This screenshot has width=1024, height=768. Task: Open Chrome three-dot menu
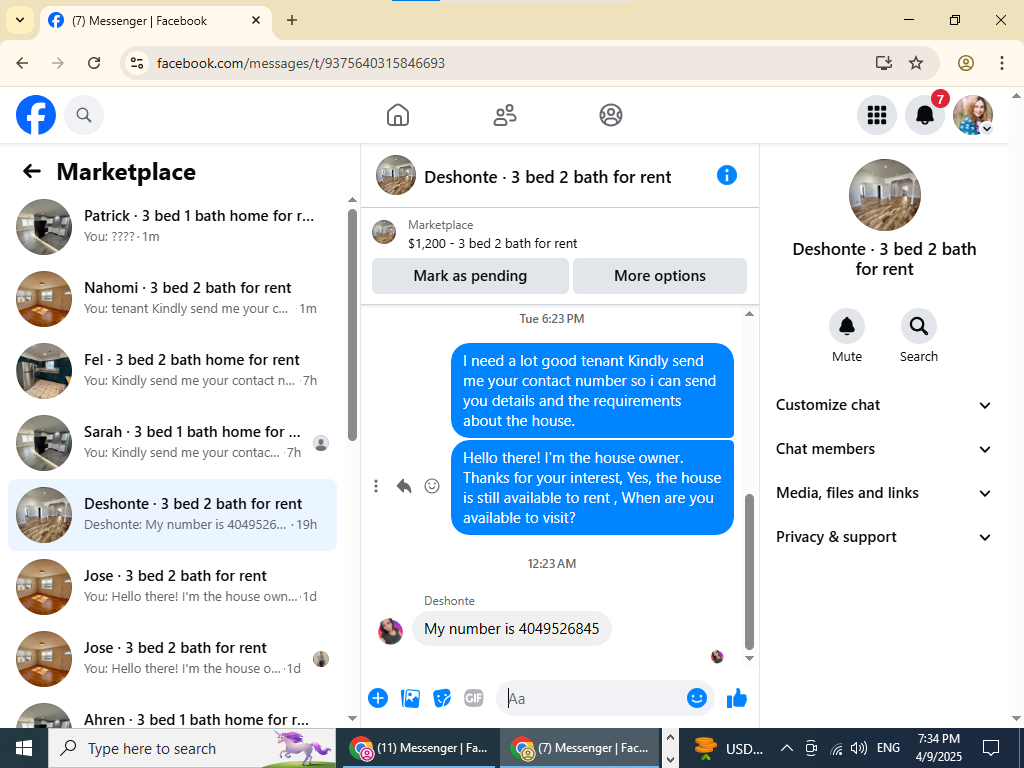1002,63
